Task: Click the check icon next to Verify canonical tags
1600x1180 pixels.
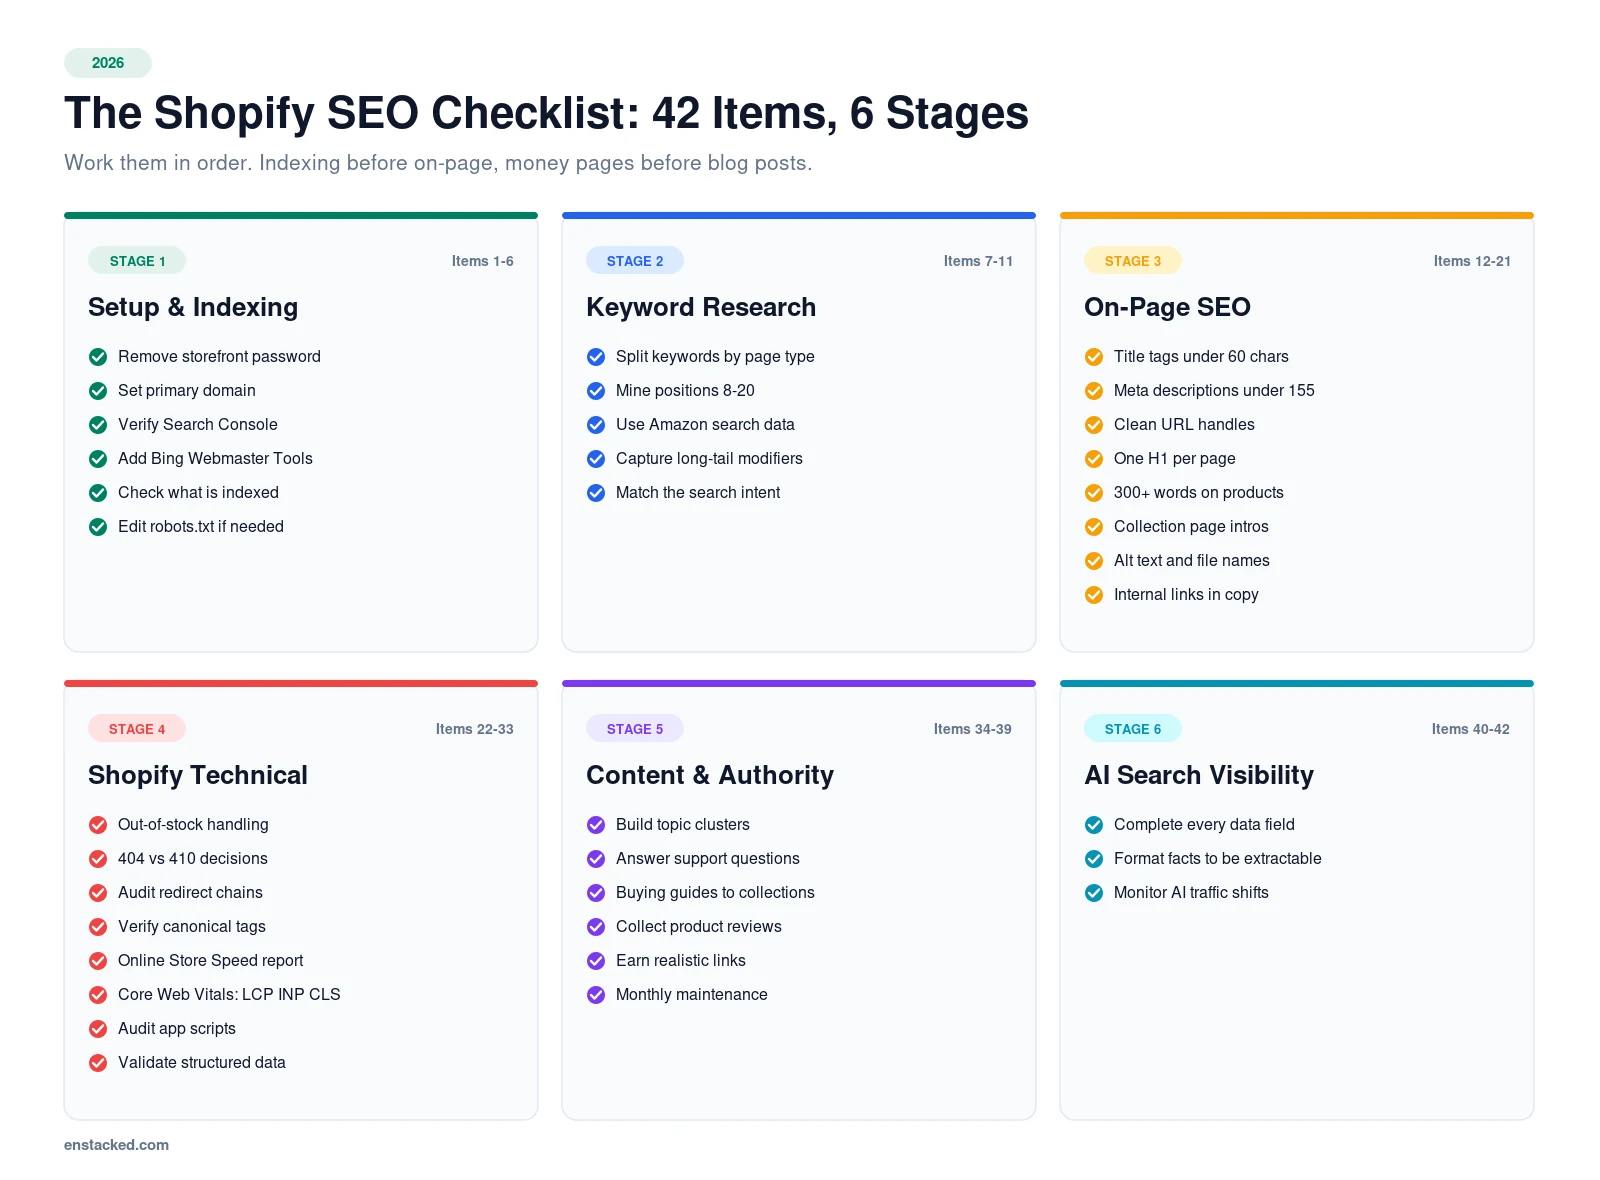Action: pos(98,927)
